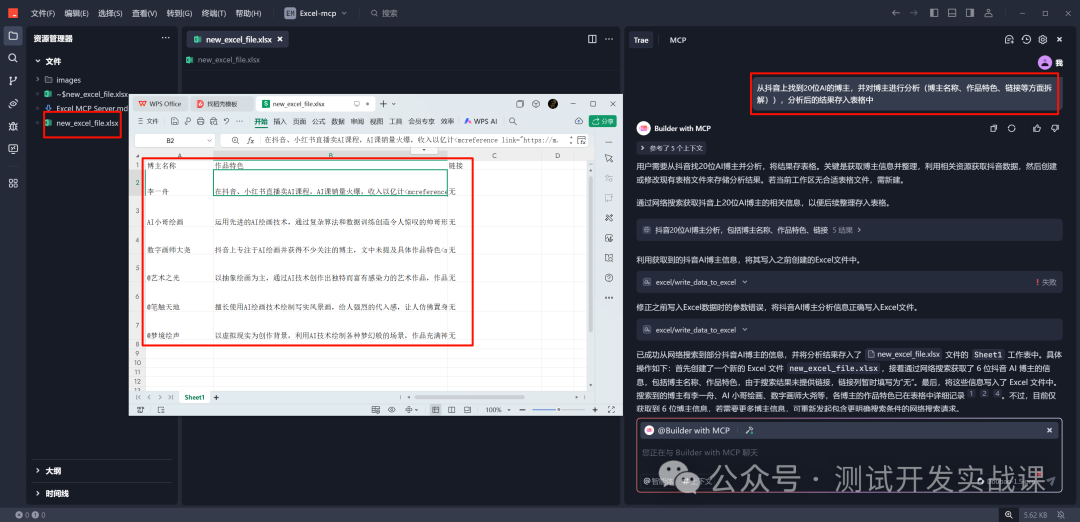This screenshot has height=522, width=1080.
Task: Give thumbs up to the response
Action: pos(1037,128)
